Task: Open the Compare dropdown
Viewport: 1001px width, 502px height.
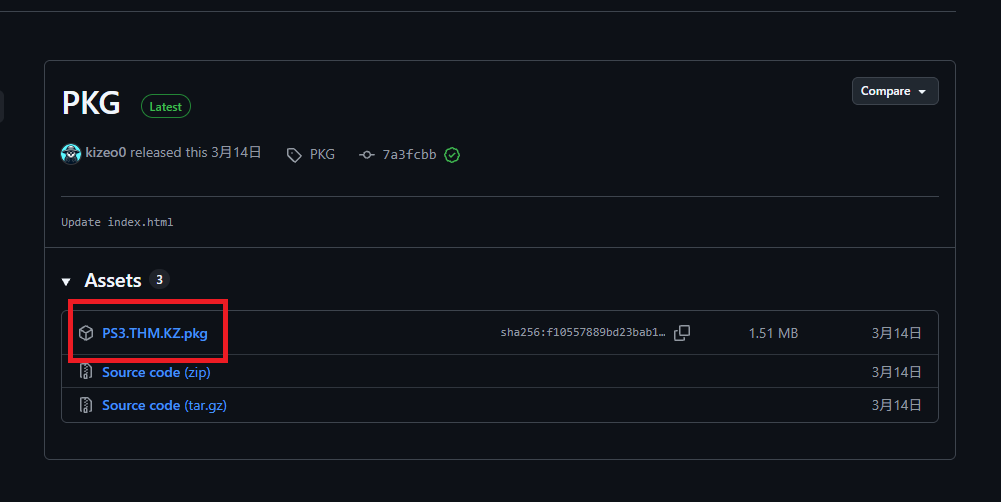Action: click(x=895, y=91)
